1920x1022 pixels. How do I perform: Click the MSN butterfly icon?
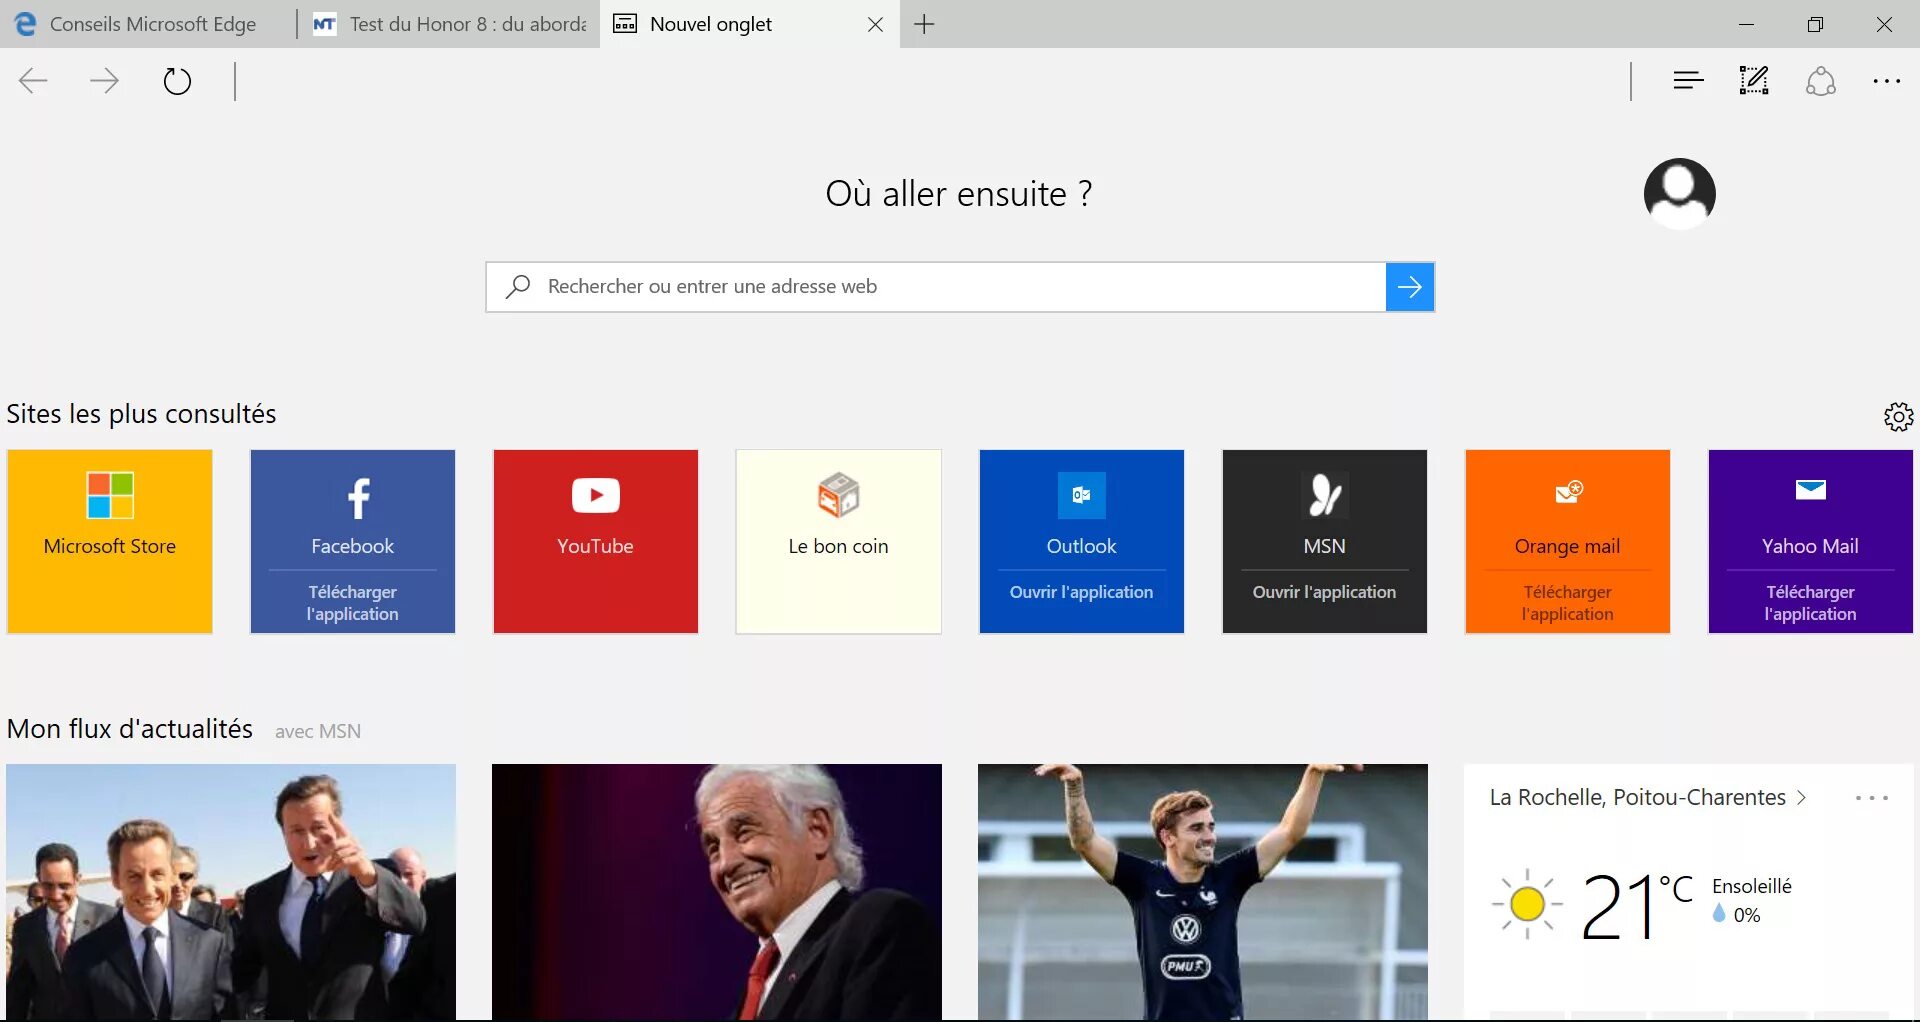coord(1325,495)
